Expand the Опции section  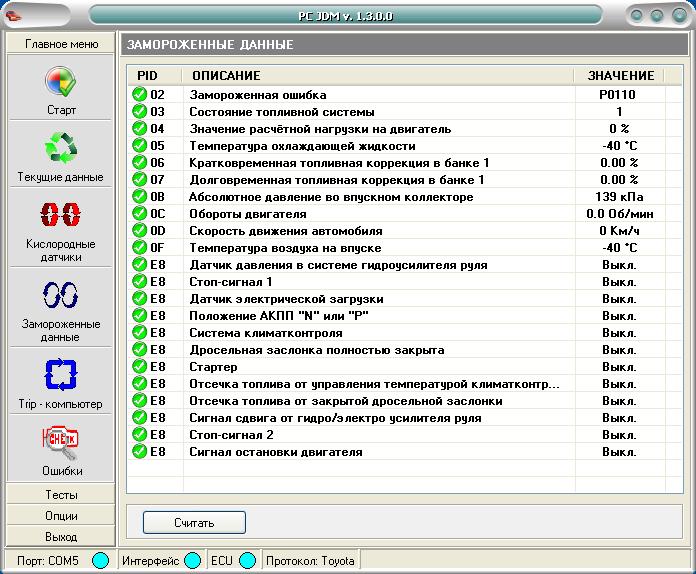[61, 516]
